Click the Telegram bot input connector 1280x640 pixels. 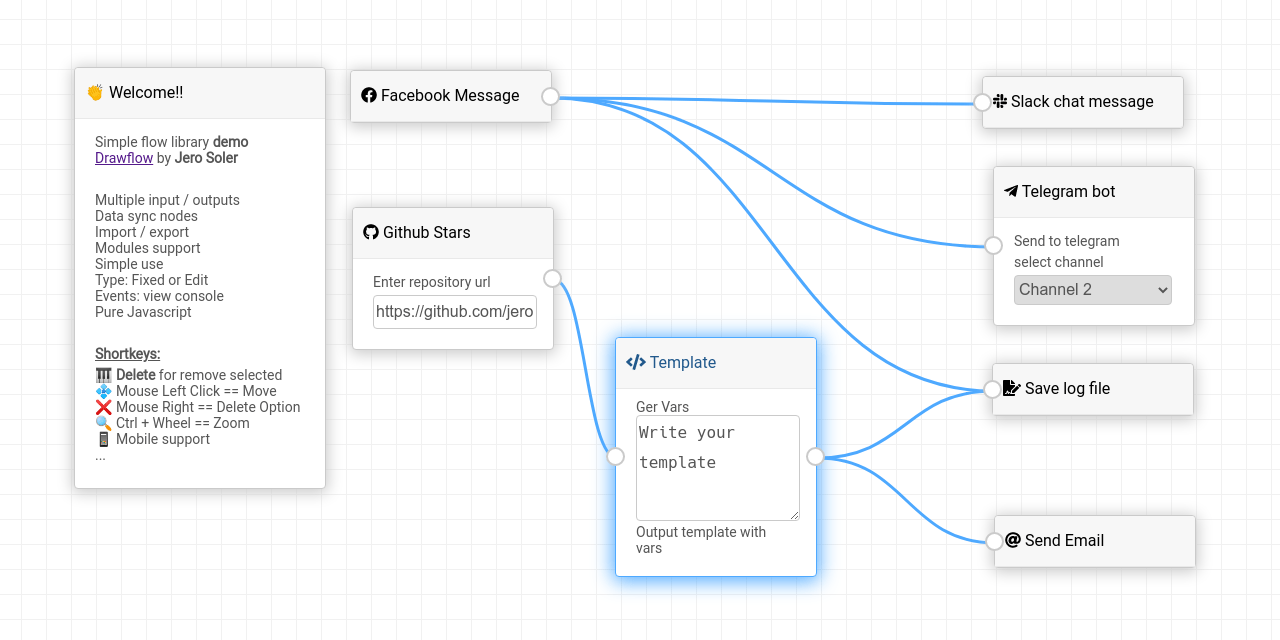tap(993, 245)
